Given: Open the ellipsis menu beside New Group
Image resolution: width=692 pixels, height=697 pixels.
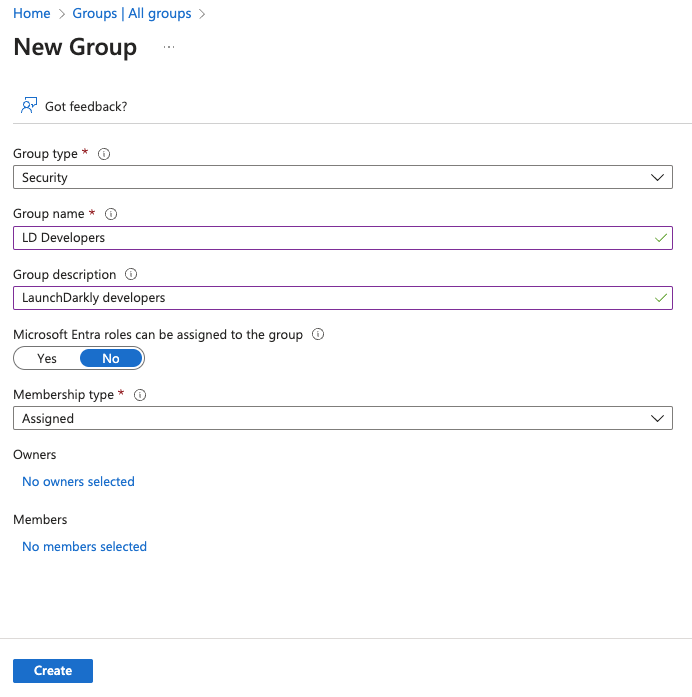Looking at the screenshot, I should click(169, 48).
